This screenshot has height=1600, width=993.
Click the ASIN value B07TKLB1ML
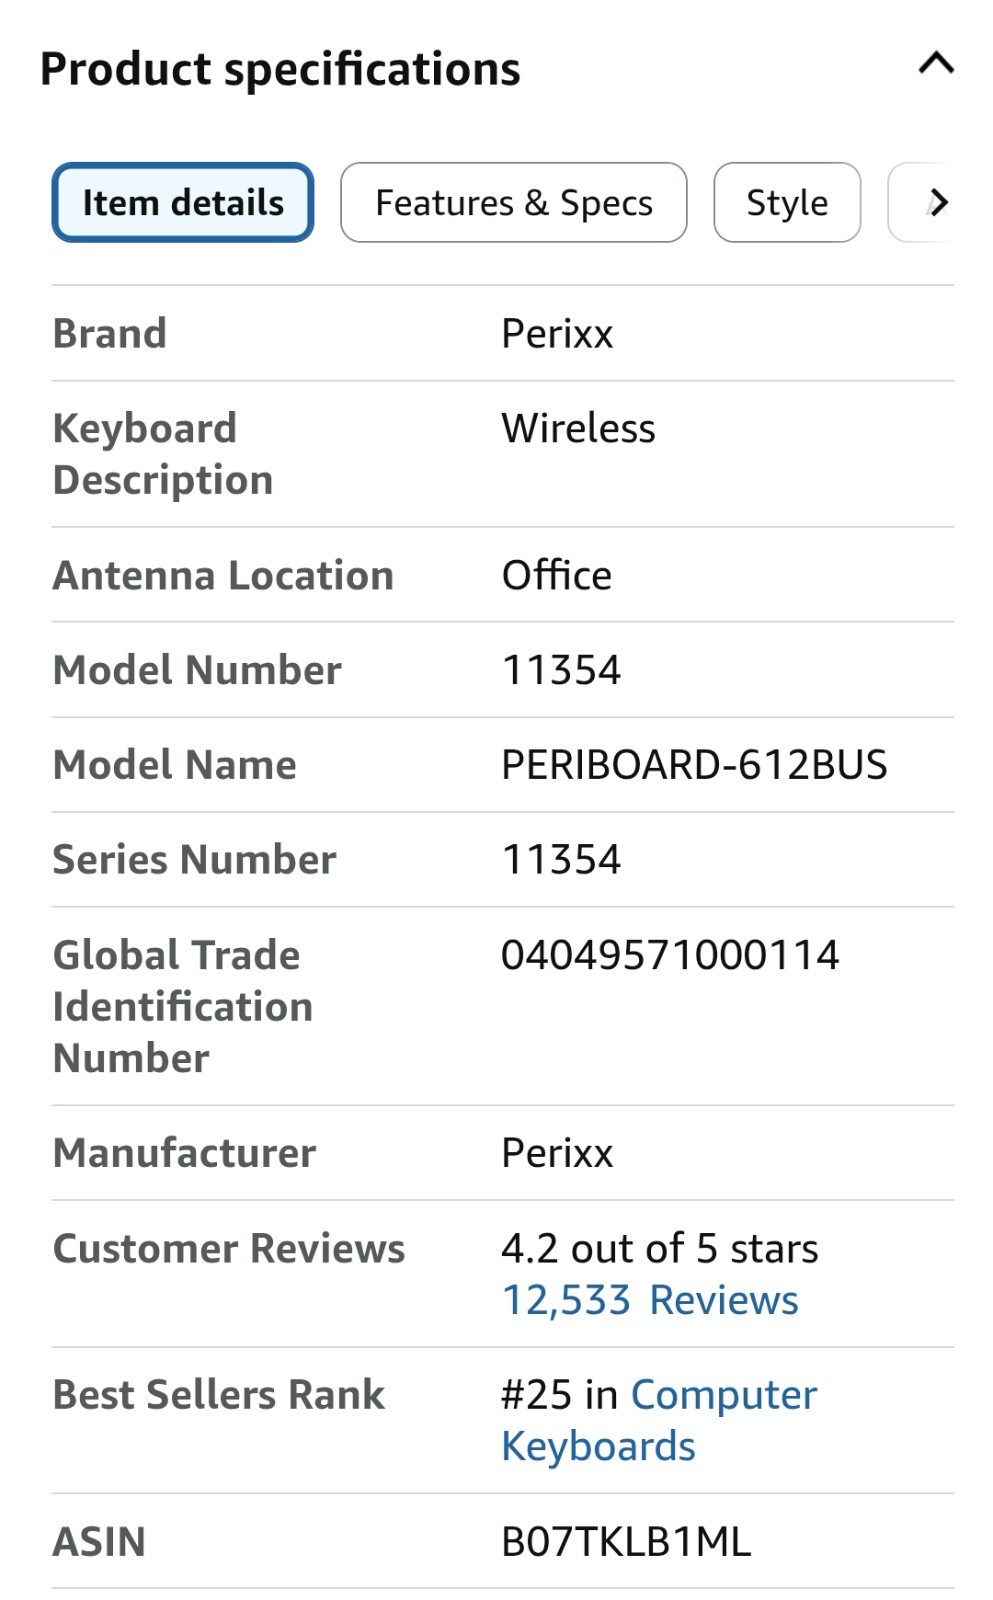pyautogui.click(x=625, y=1541)
